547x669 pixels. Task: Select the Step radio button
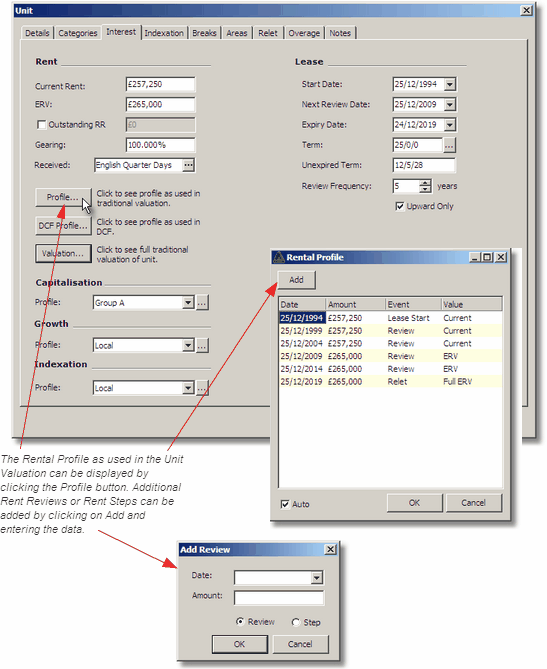click(x=296, y=622)
